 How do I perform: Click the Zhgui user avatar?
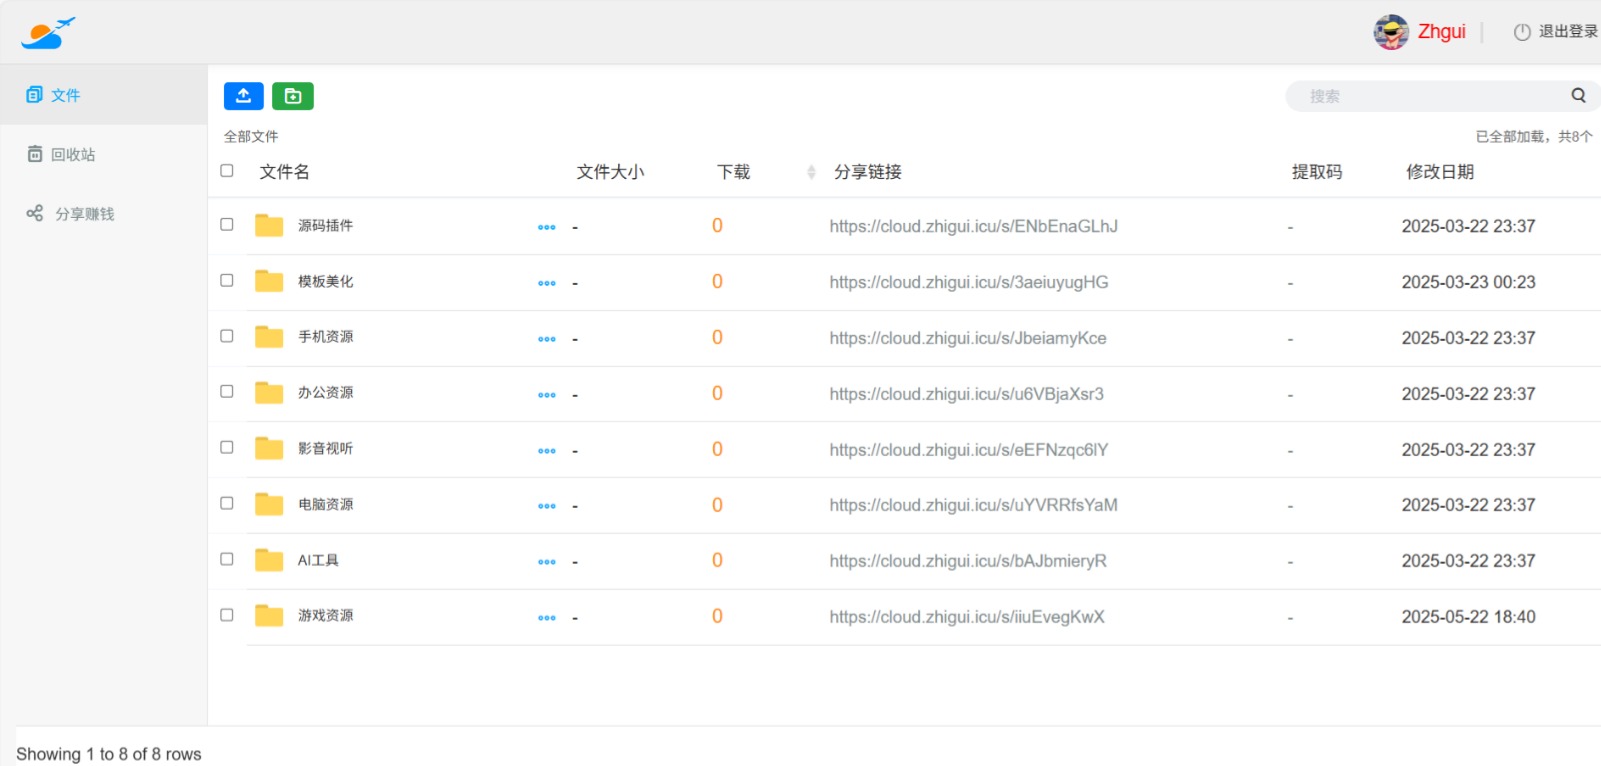tap(1390, 32)
